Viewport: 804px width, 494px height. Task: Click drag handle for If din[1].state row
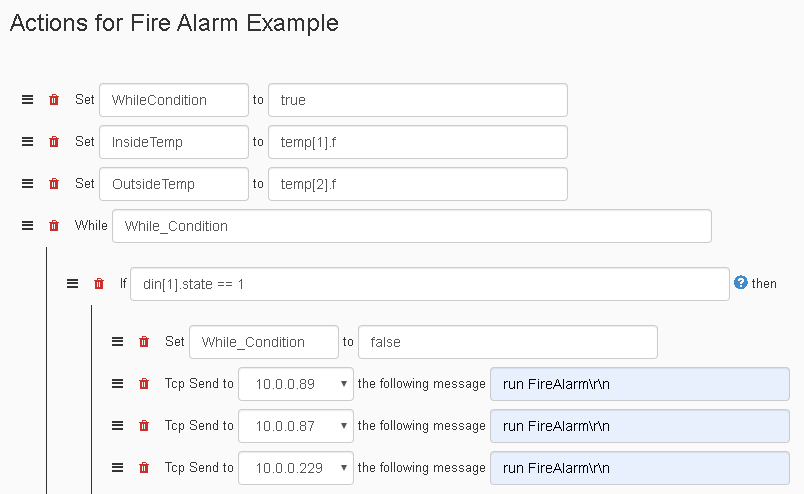72,284
